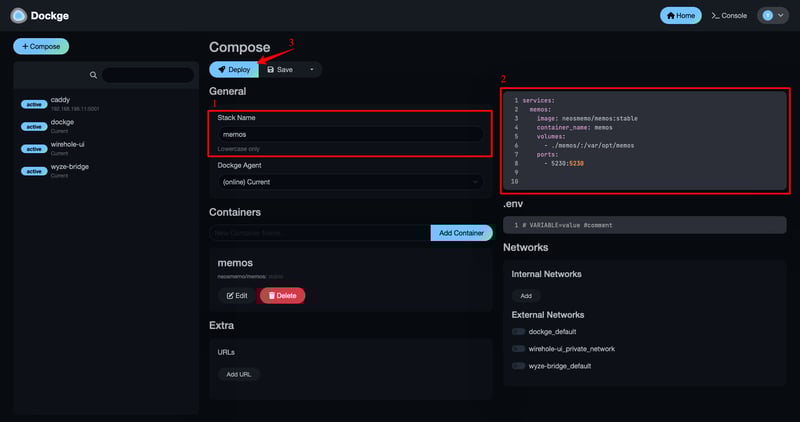Viewport: 800px width, 422px height.
Task: Expand the Save button dropdown arrow
Action: pos(311,70)
